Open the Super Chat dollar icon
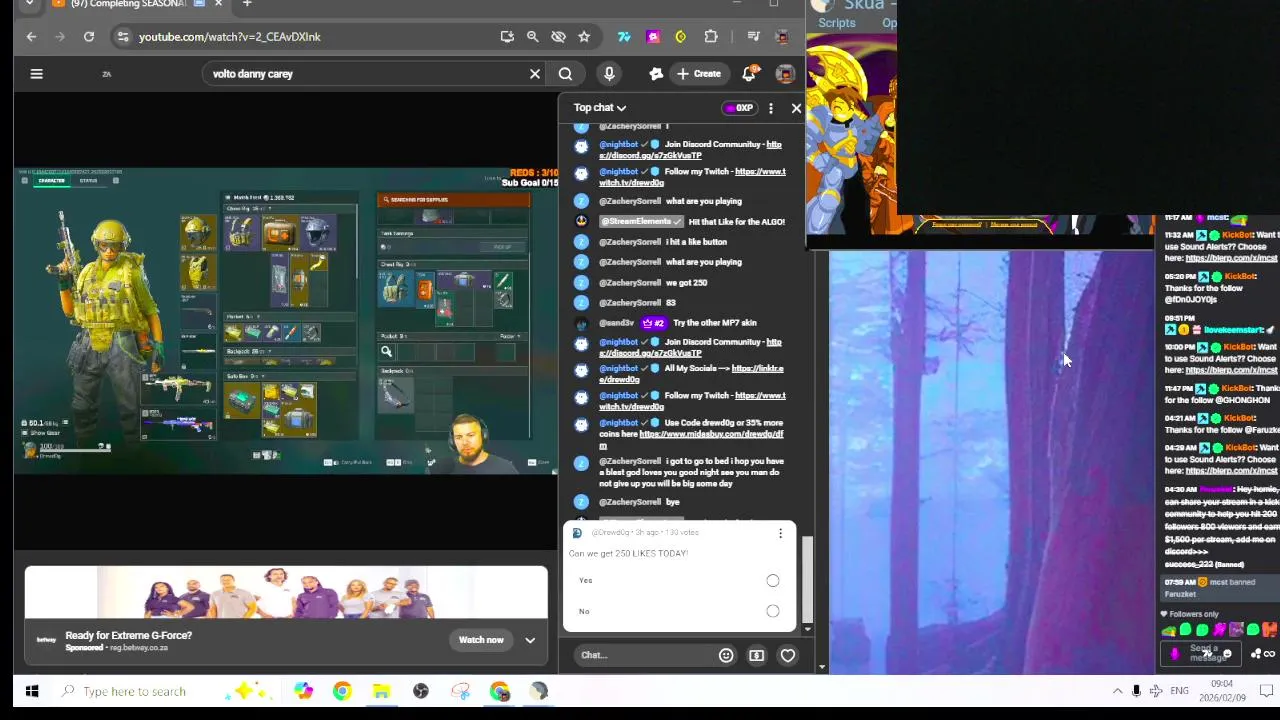This screenshot has height=720, width=1280. 757,656
